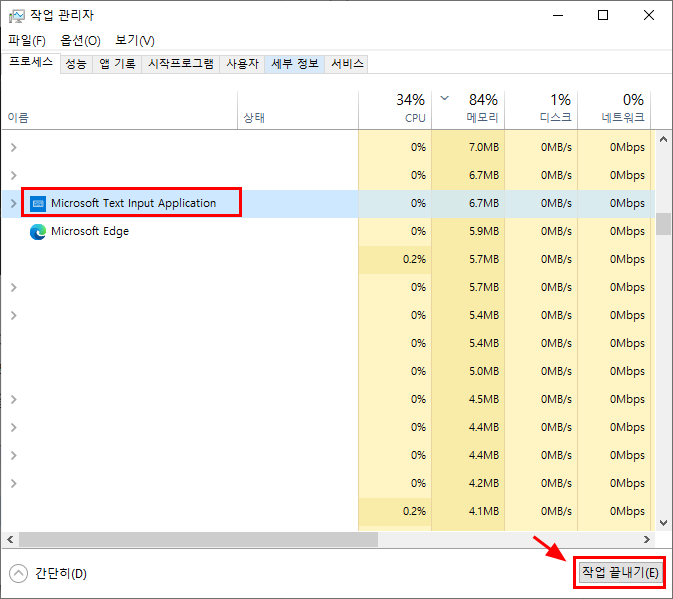Select the Microsoft Text Input Application name text

133,203
